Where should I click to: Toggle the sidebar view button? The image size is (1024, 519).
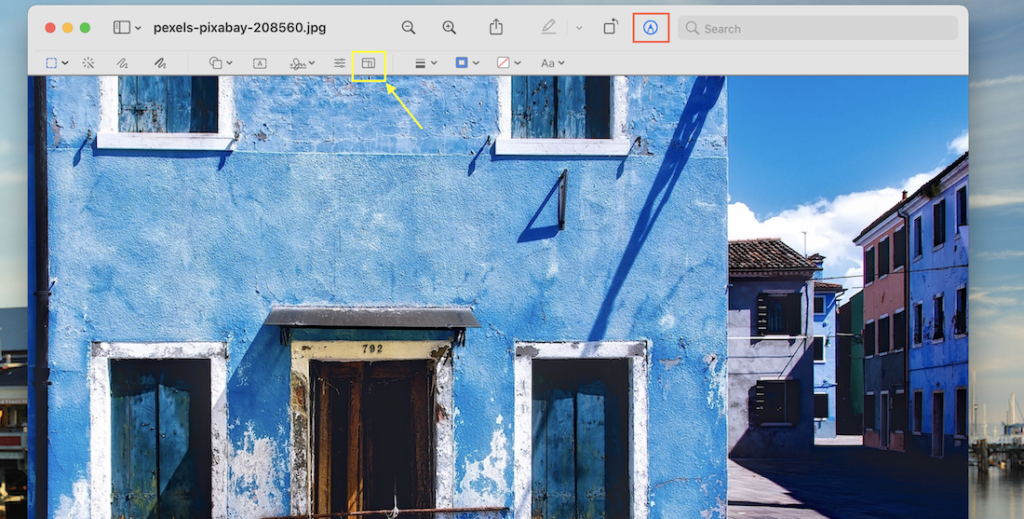click(x=122, y=28)
